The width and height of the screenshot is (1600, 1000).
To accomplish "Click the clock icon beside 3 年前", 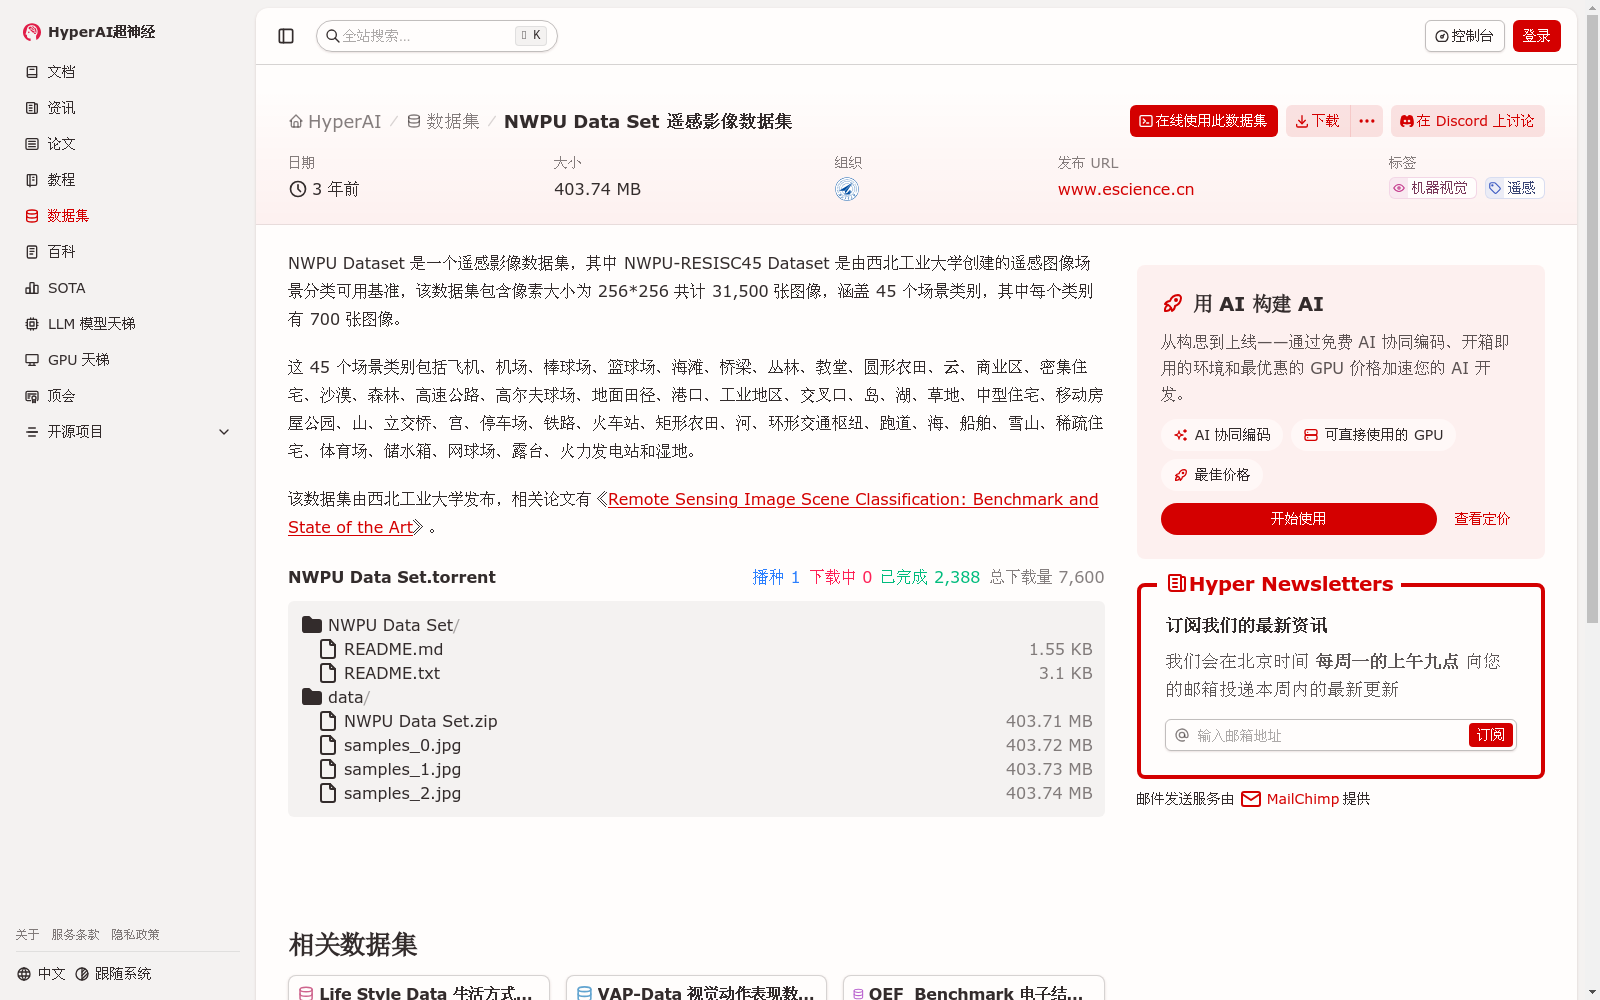I will (297, 189).
